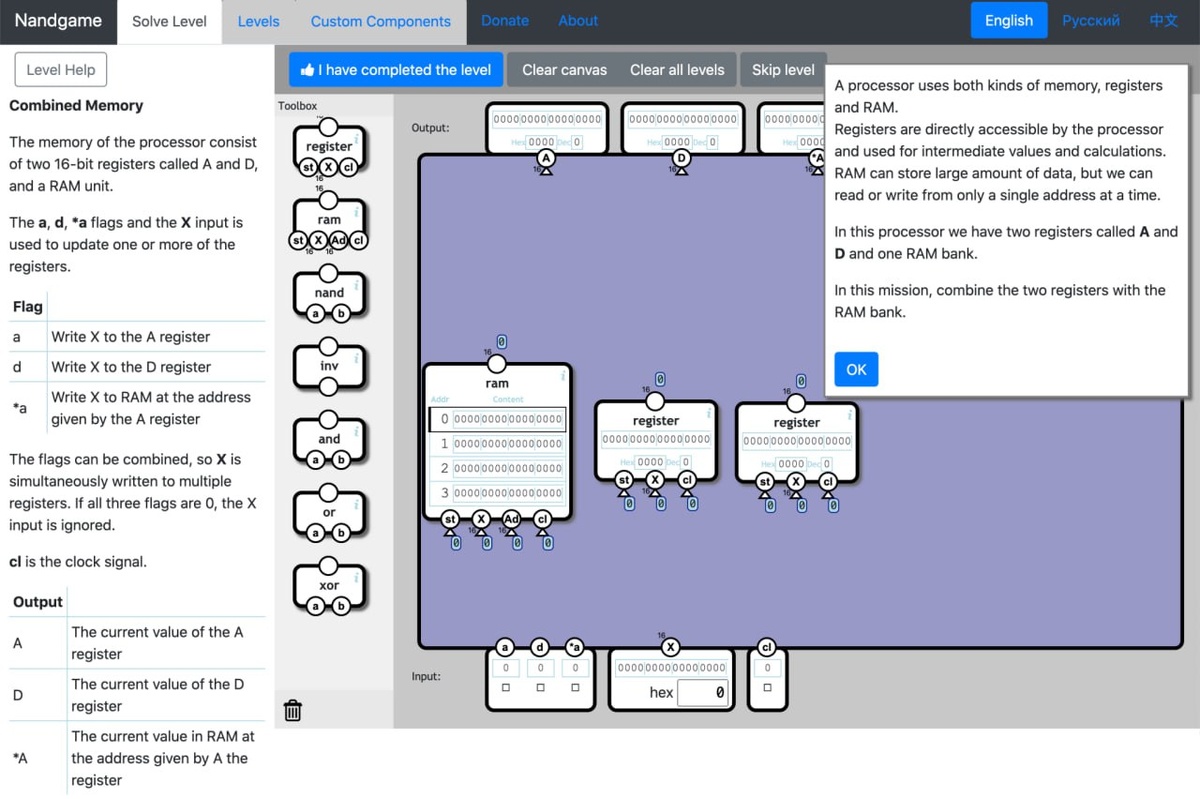Click the trash can icon below the Toolbox
This screenshot has height=799, width=1200.
pos(293,710)
